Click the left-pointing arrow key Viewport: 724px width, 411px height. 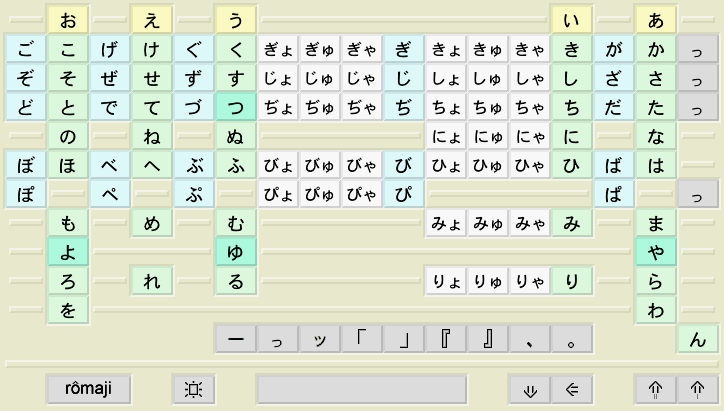[572, 389]
